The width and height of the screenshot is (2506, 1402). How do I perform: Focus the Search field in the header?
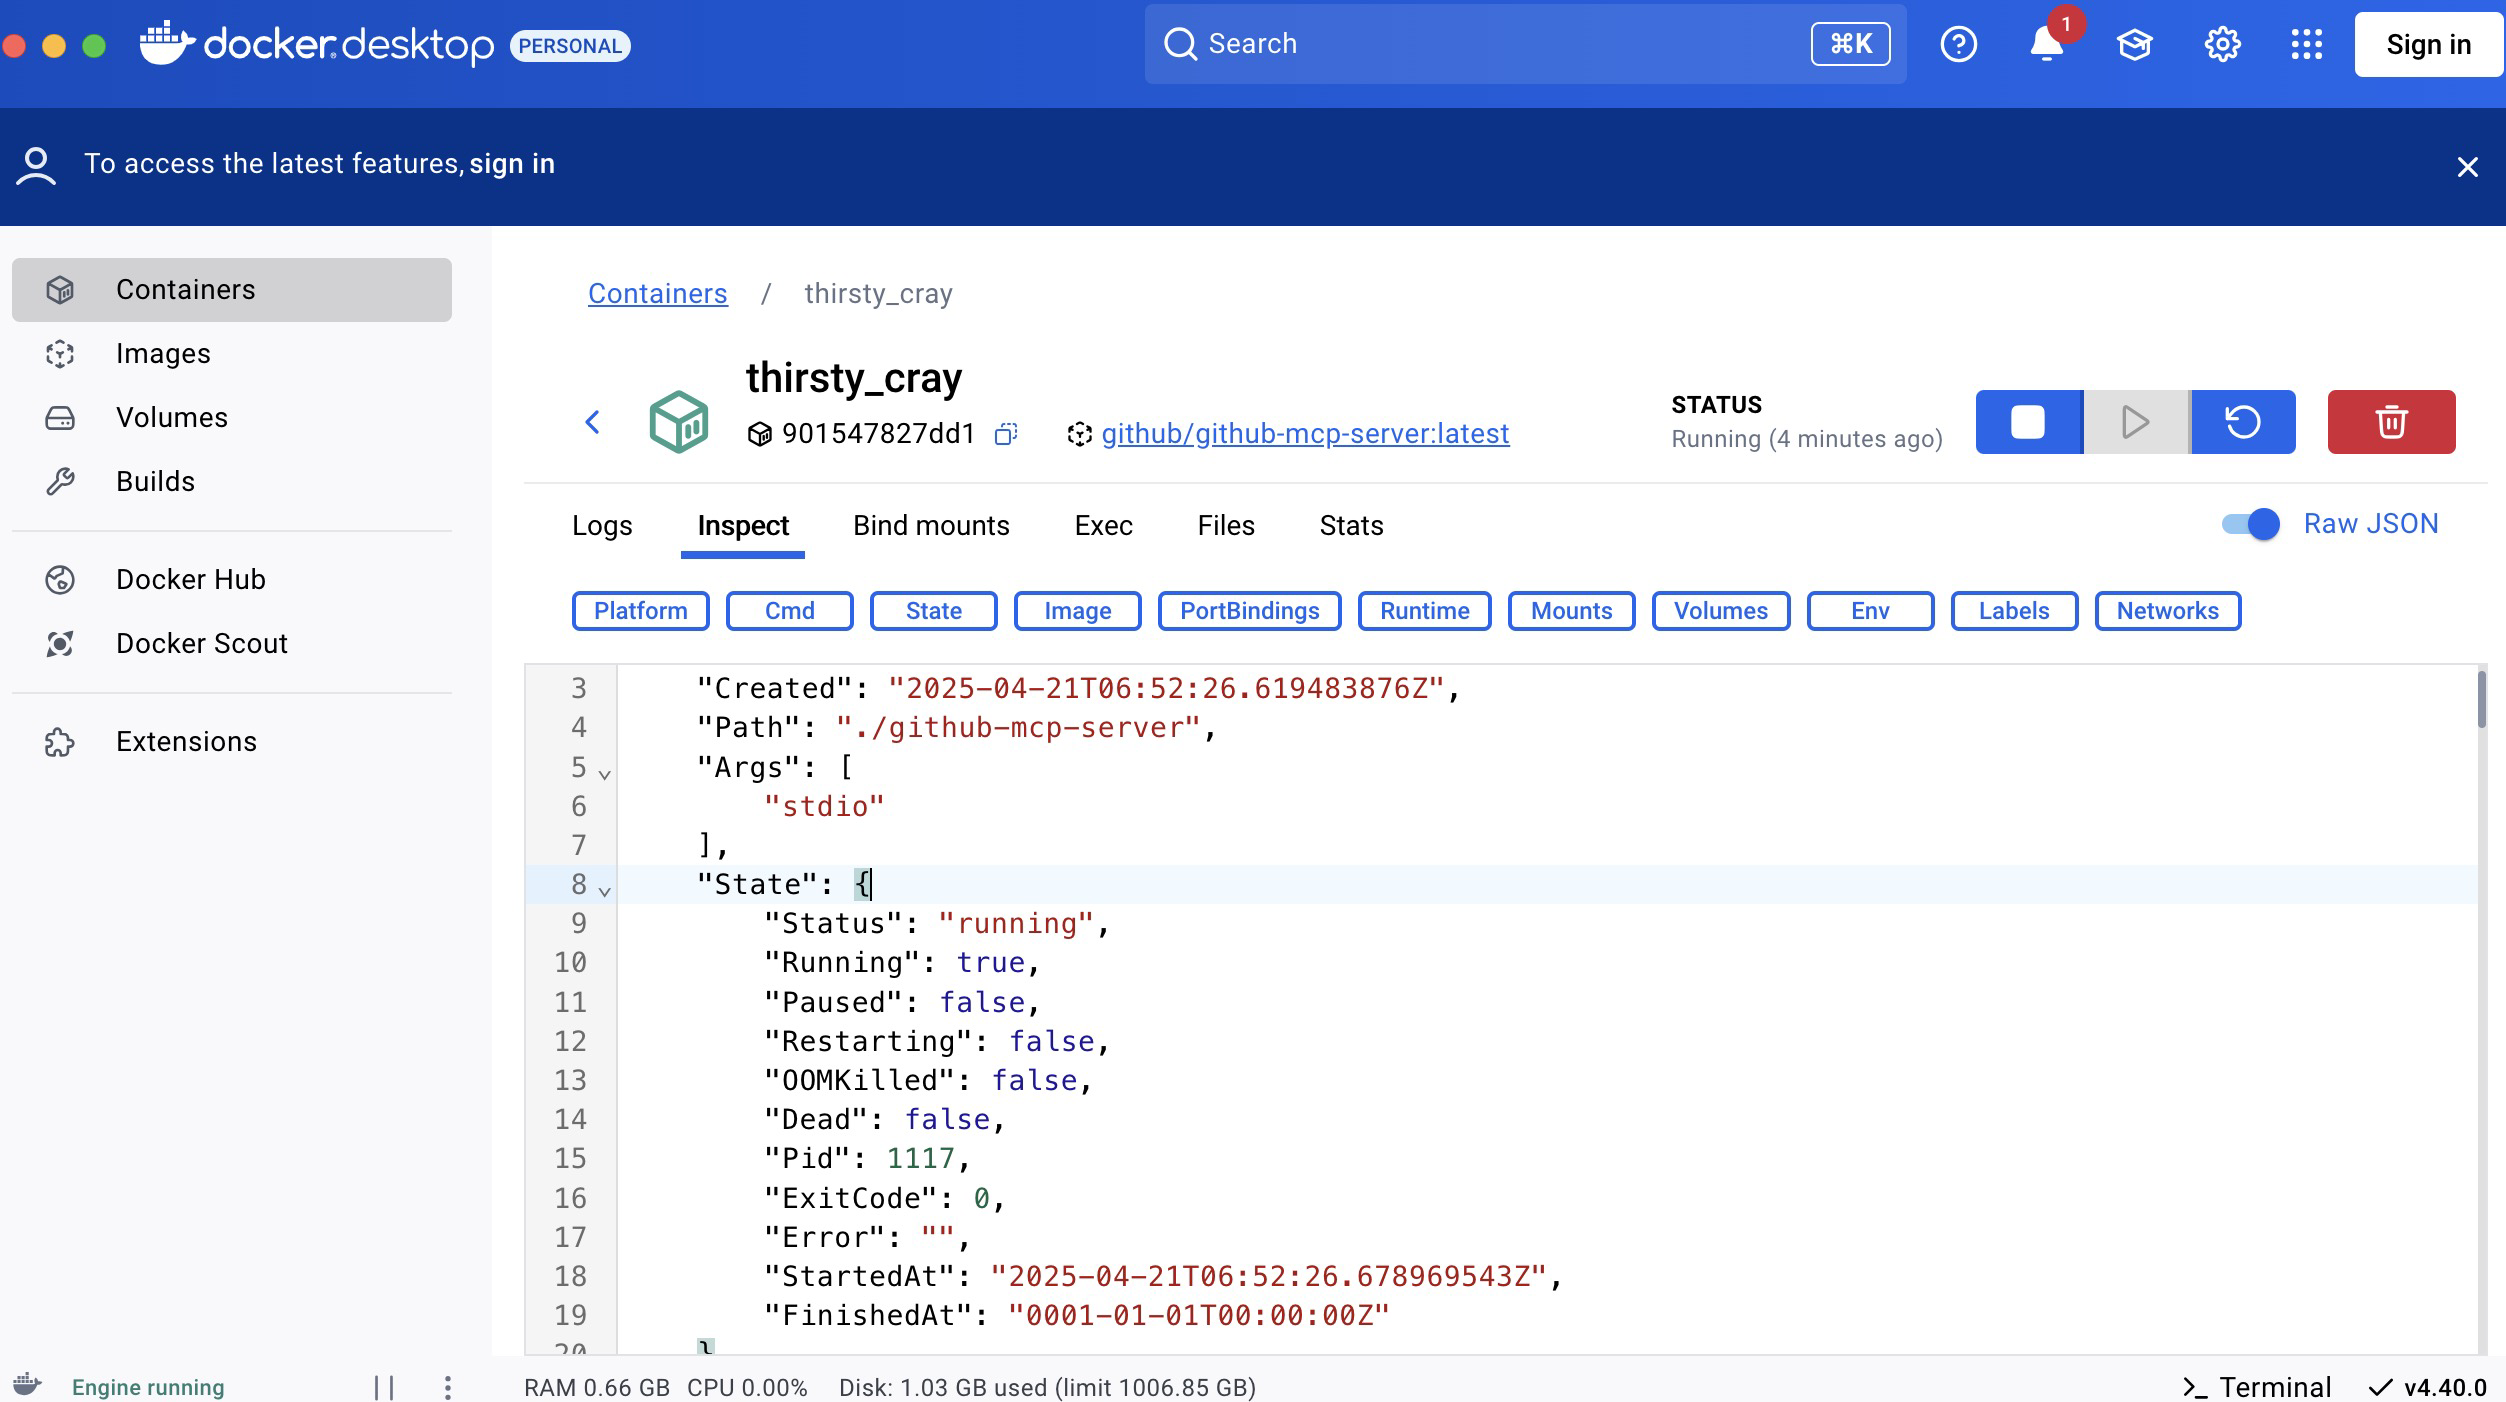[x=1480, y=44]
